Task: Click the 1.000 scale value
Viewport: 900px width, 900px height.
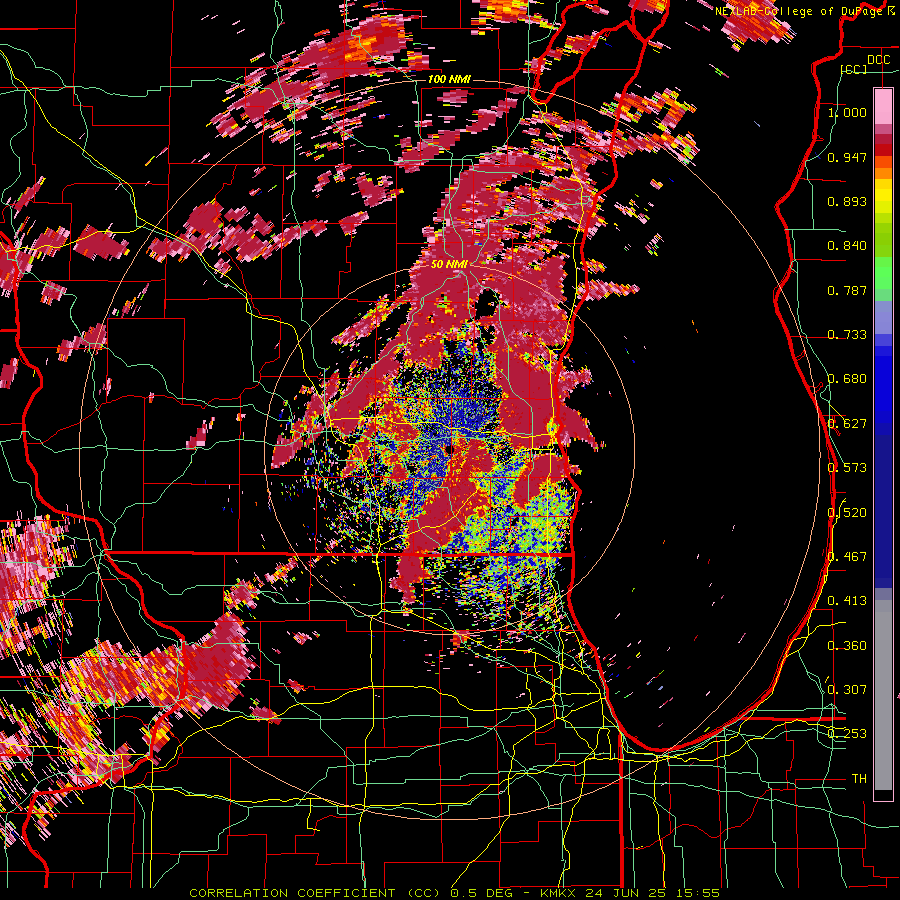Action: 847,113
